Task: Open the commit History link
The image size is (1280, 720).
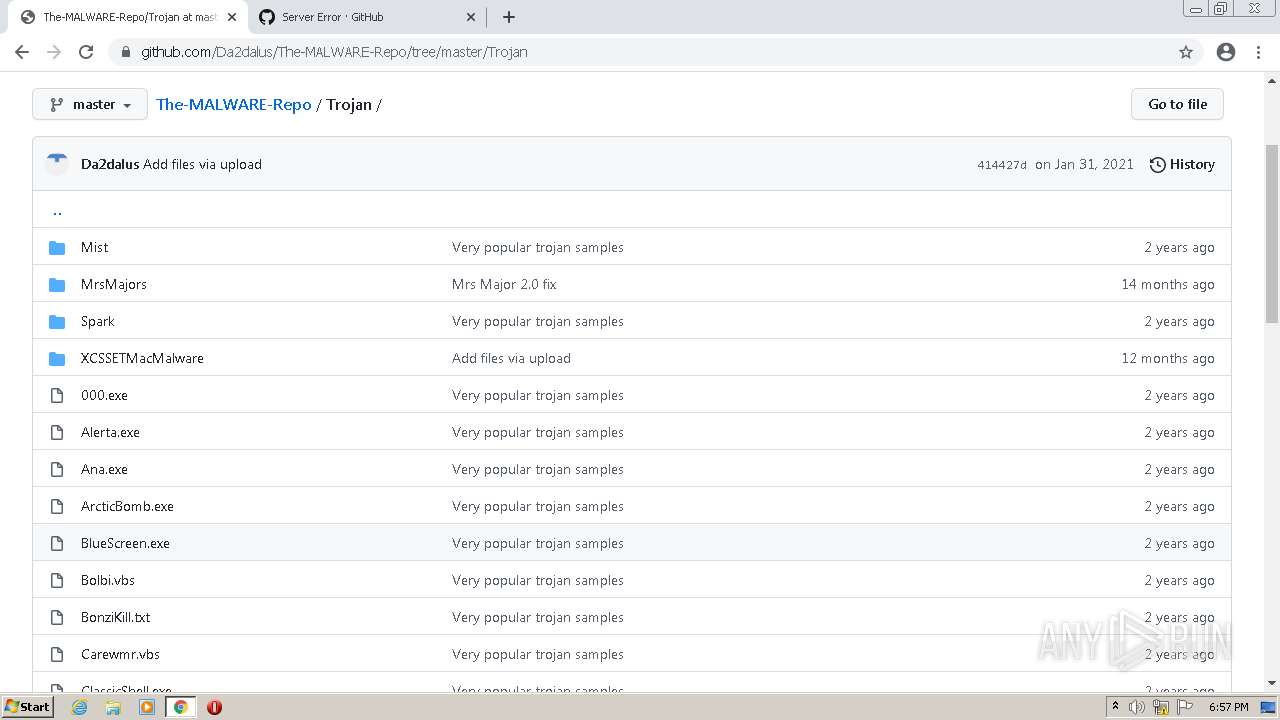Action: pos(1182,164)
